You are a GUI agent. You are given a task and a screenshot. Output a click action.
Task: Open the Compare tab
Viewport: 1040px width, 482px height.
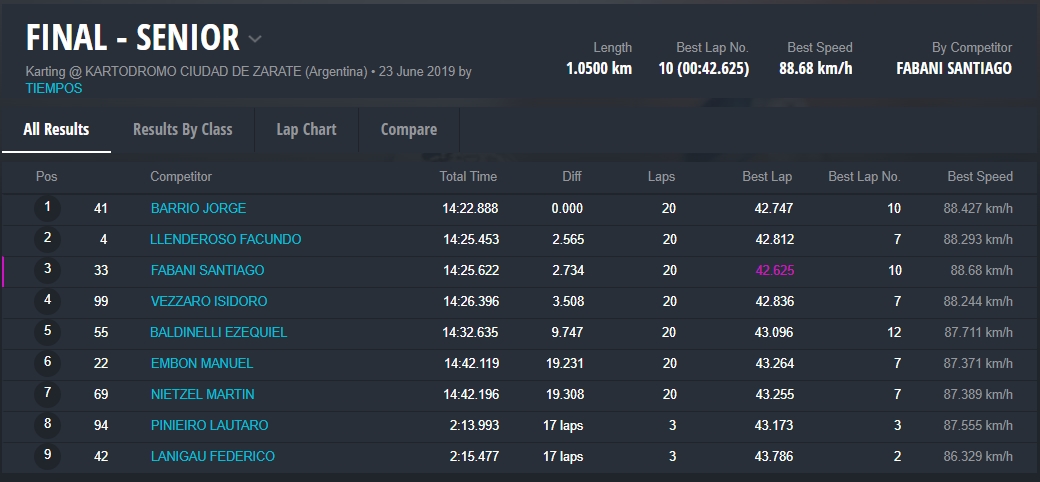[408, 129]
